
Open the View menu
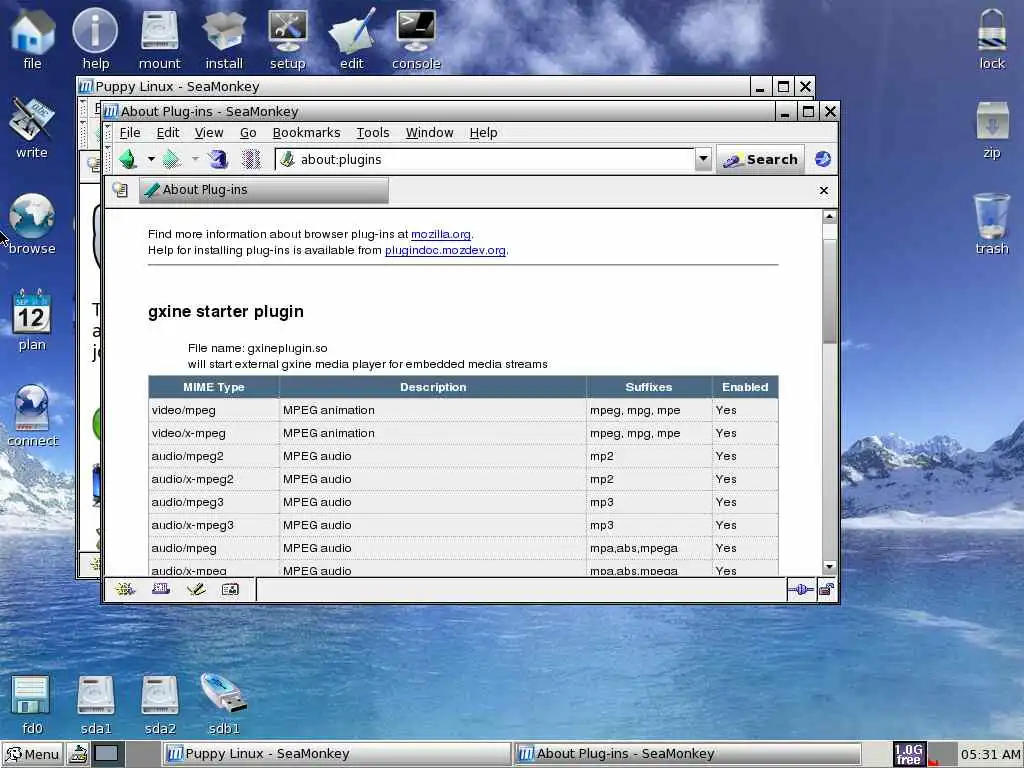point(209,133)
